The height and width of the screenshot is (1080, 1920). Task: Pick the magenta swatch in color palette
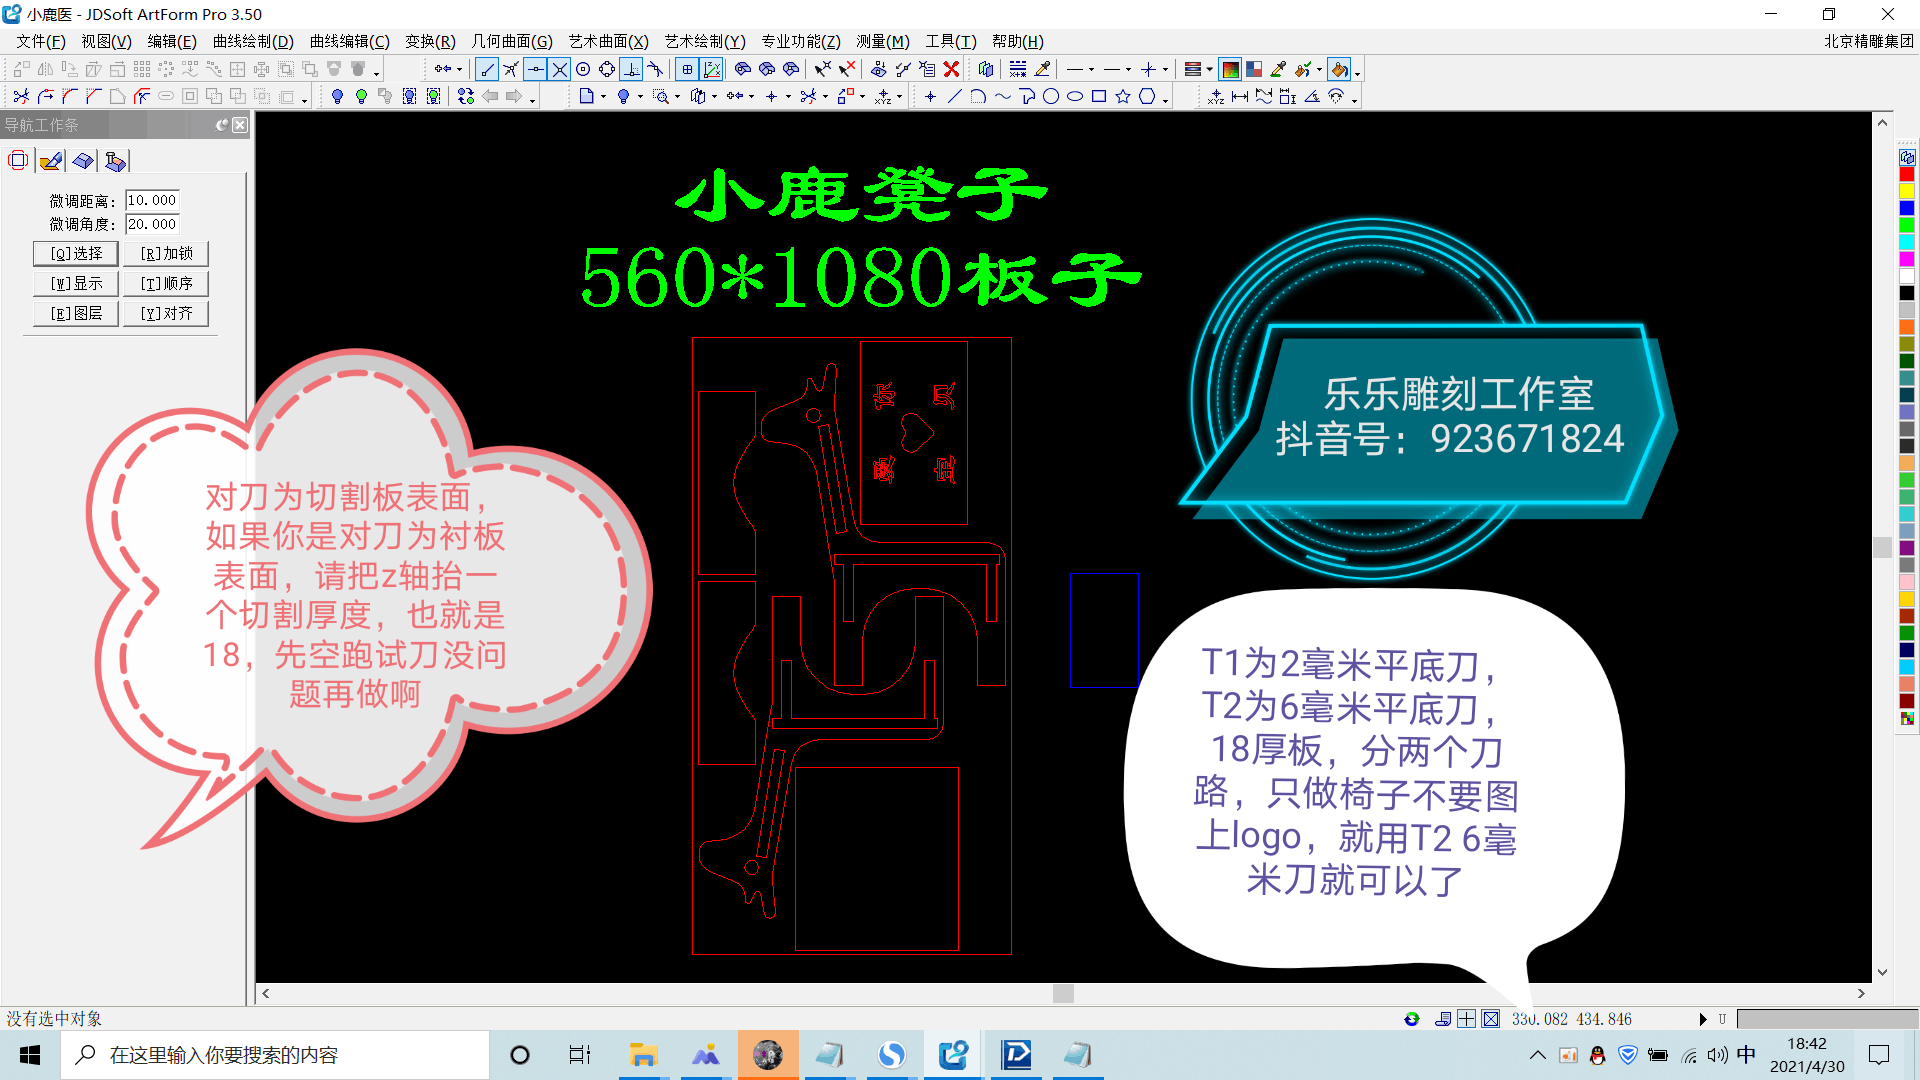click(1906, 259)
